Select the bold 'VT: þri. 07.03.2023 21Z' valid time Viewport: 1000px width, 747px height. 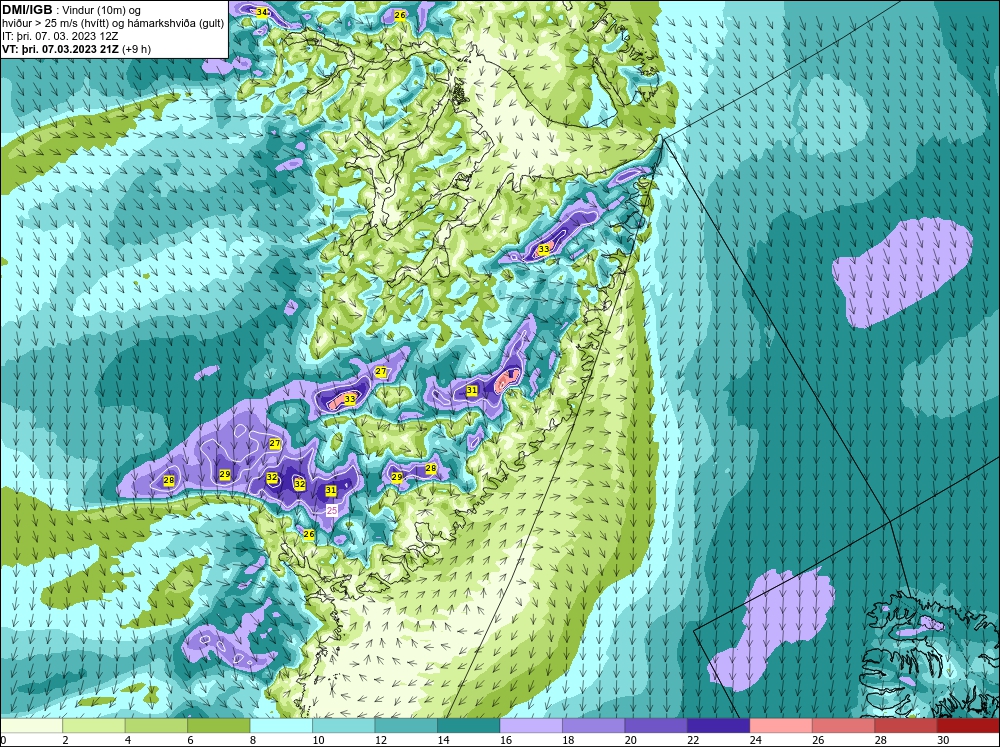tap(61, 49)
